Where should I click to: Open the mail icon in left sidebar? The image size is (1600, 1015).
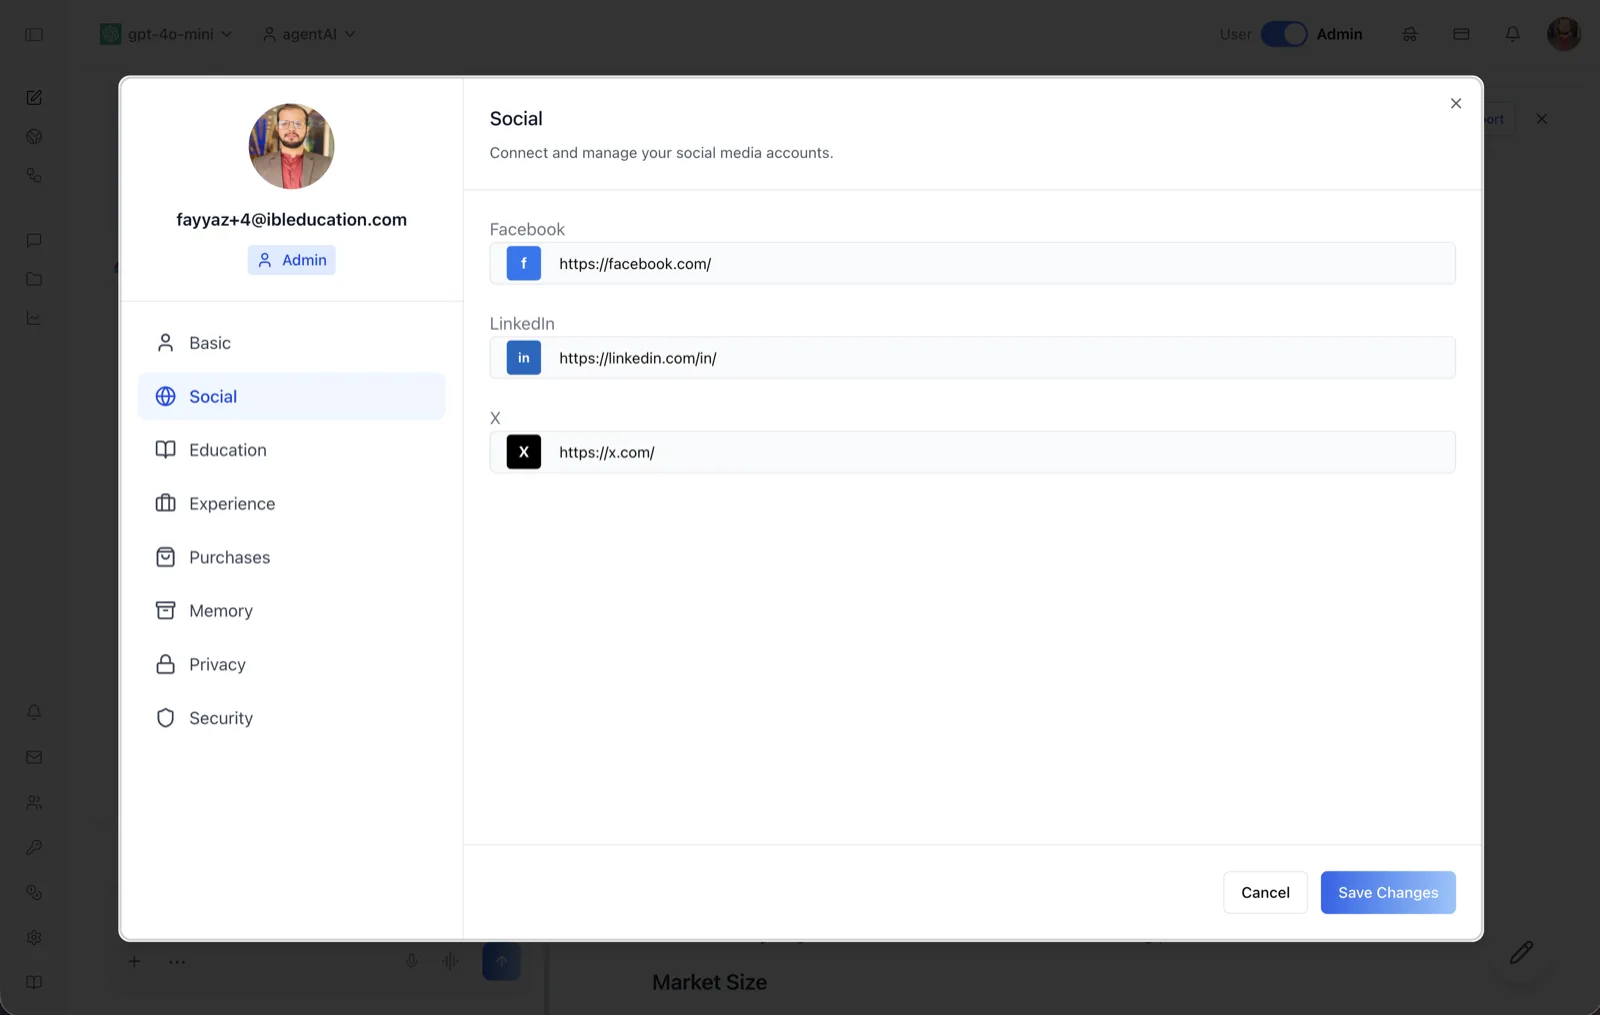(x=34, y=757)
